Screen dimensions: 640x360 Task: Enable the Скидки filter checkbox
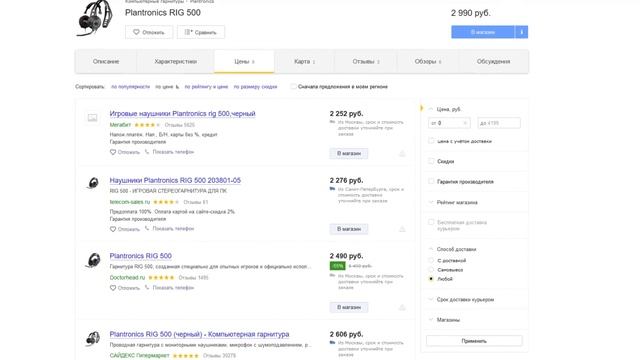pyautogui.click(x=431, y=161)
